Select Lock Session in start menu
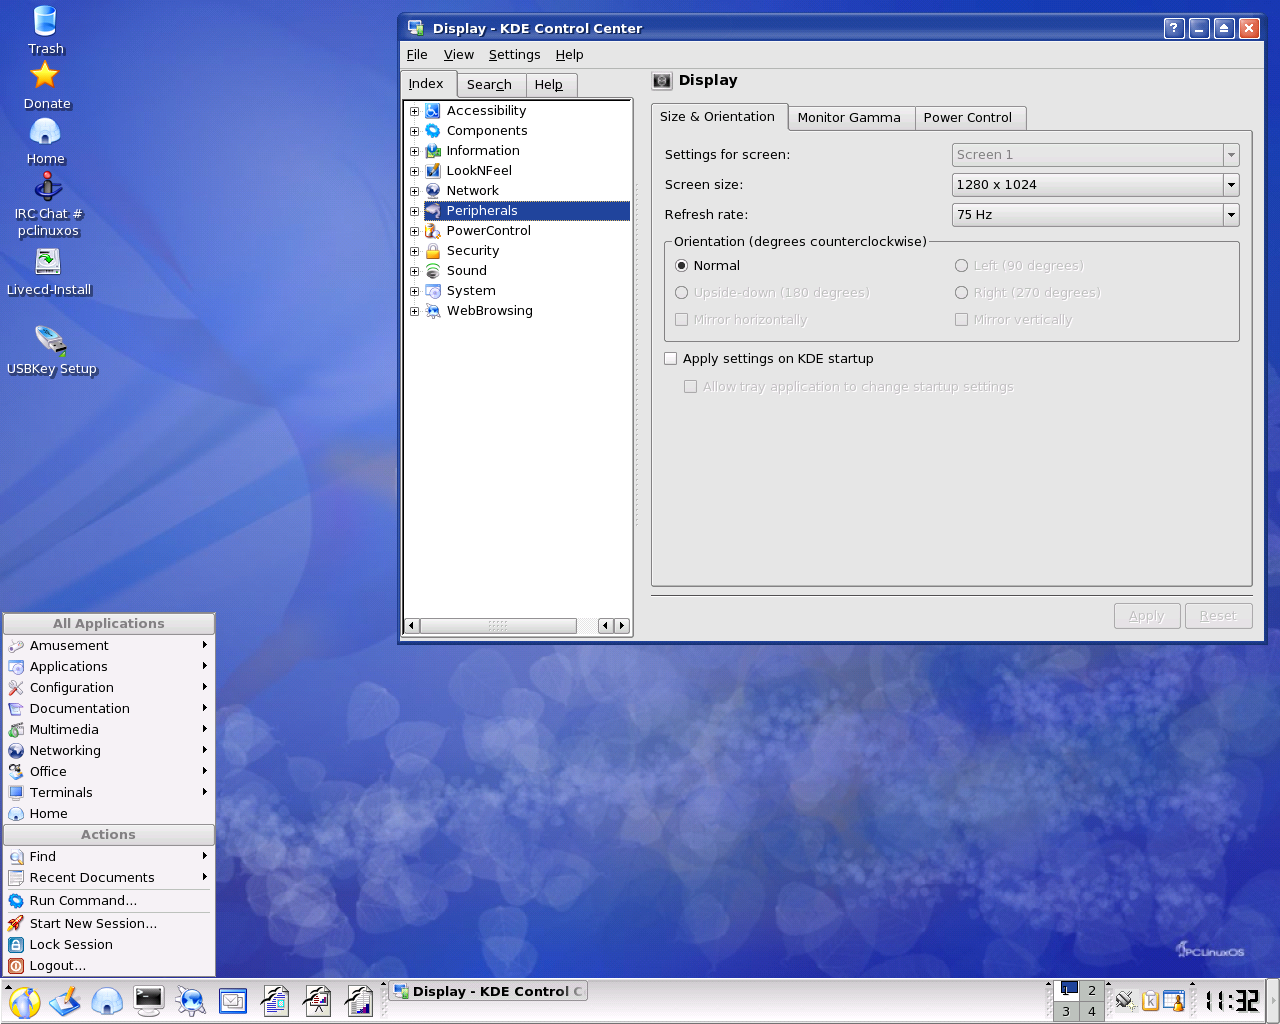The width and height of the screenshot is (1280, 1024). click(x=109, y=945)
